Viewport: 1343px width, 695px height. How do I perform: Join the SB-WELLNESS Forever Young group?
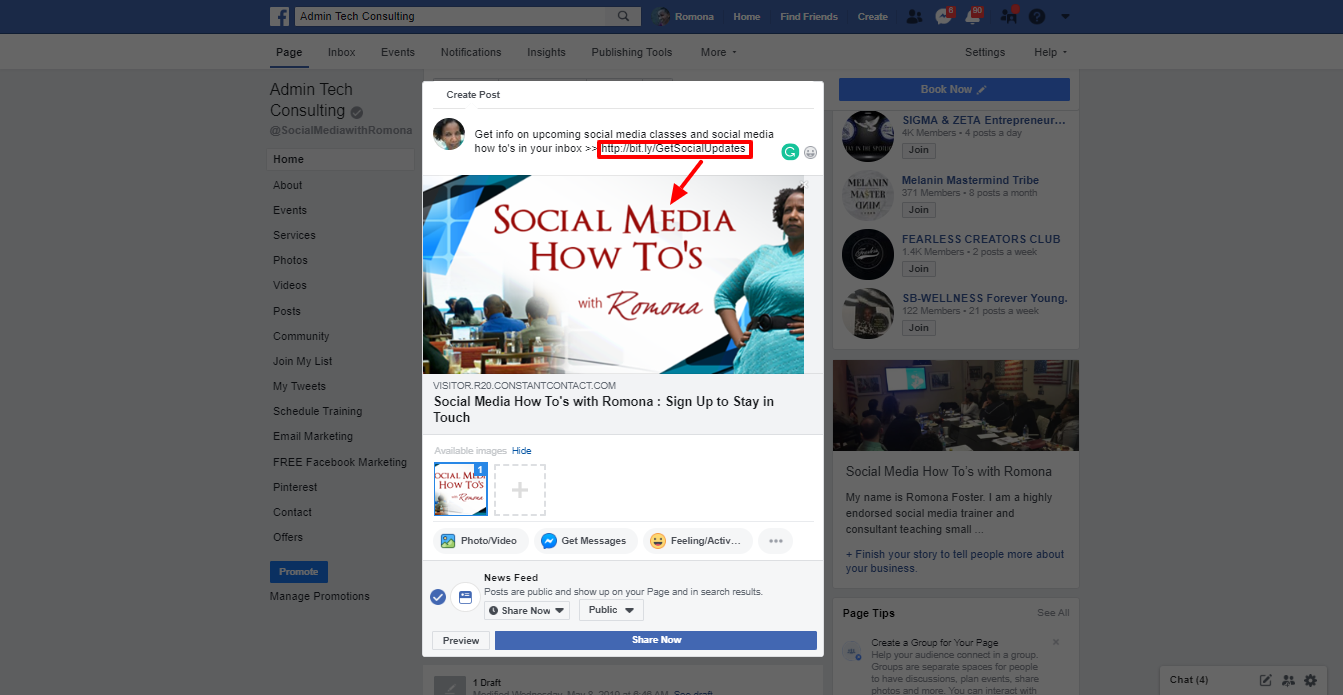pos(919,327)
